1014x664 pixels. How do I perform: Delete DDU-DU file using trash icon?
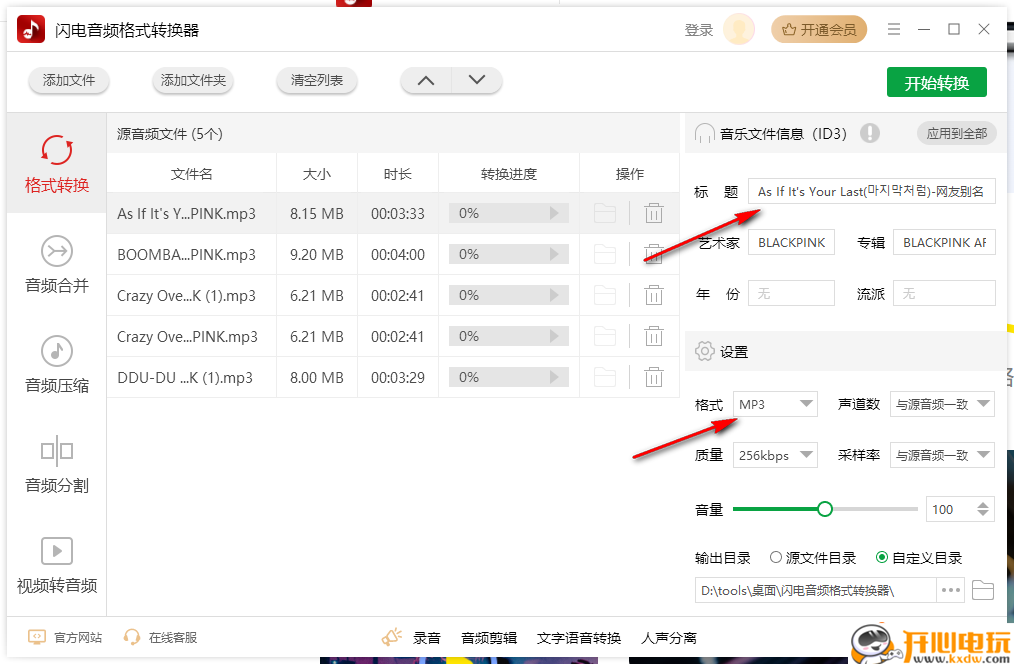pos(654,377)
